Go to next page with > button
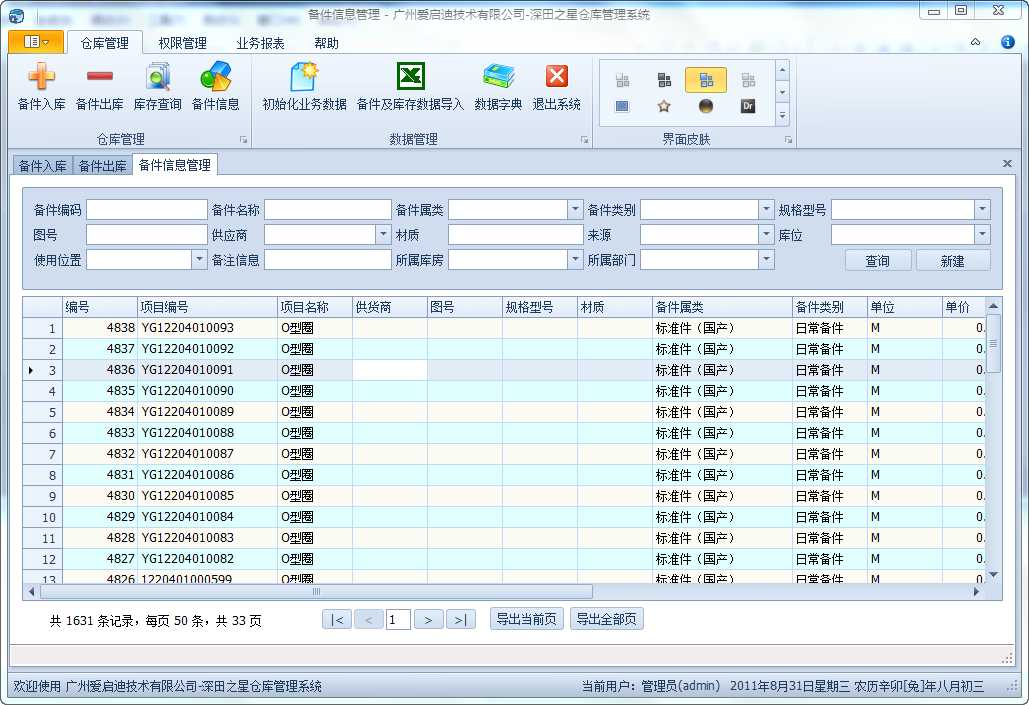Viewport: 1029px width, 705px height. point(428,620)
